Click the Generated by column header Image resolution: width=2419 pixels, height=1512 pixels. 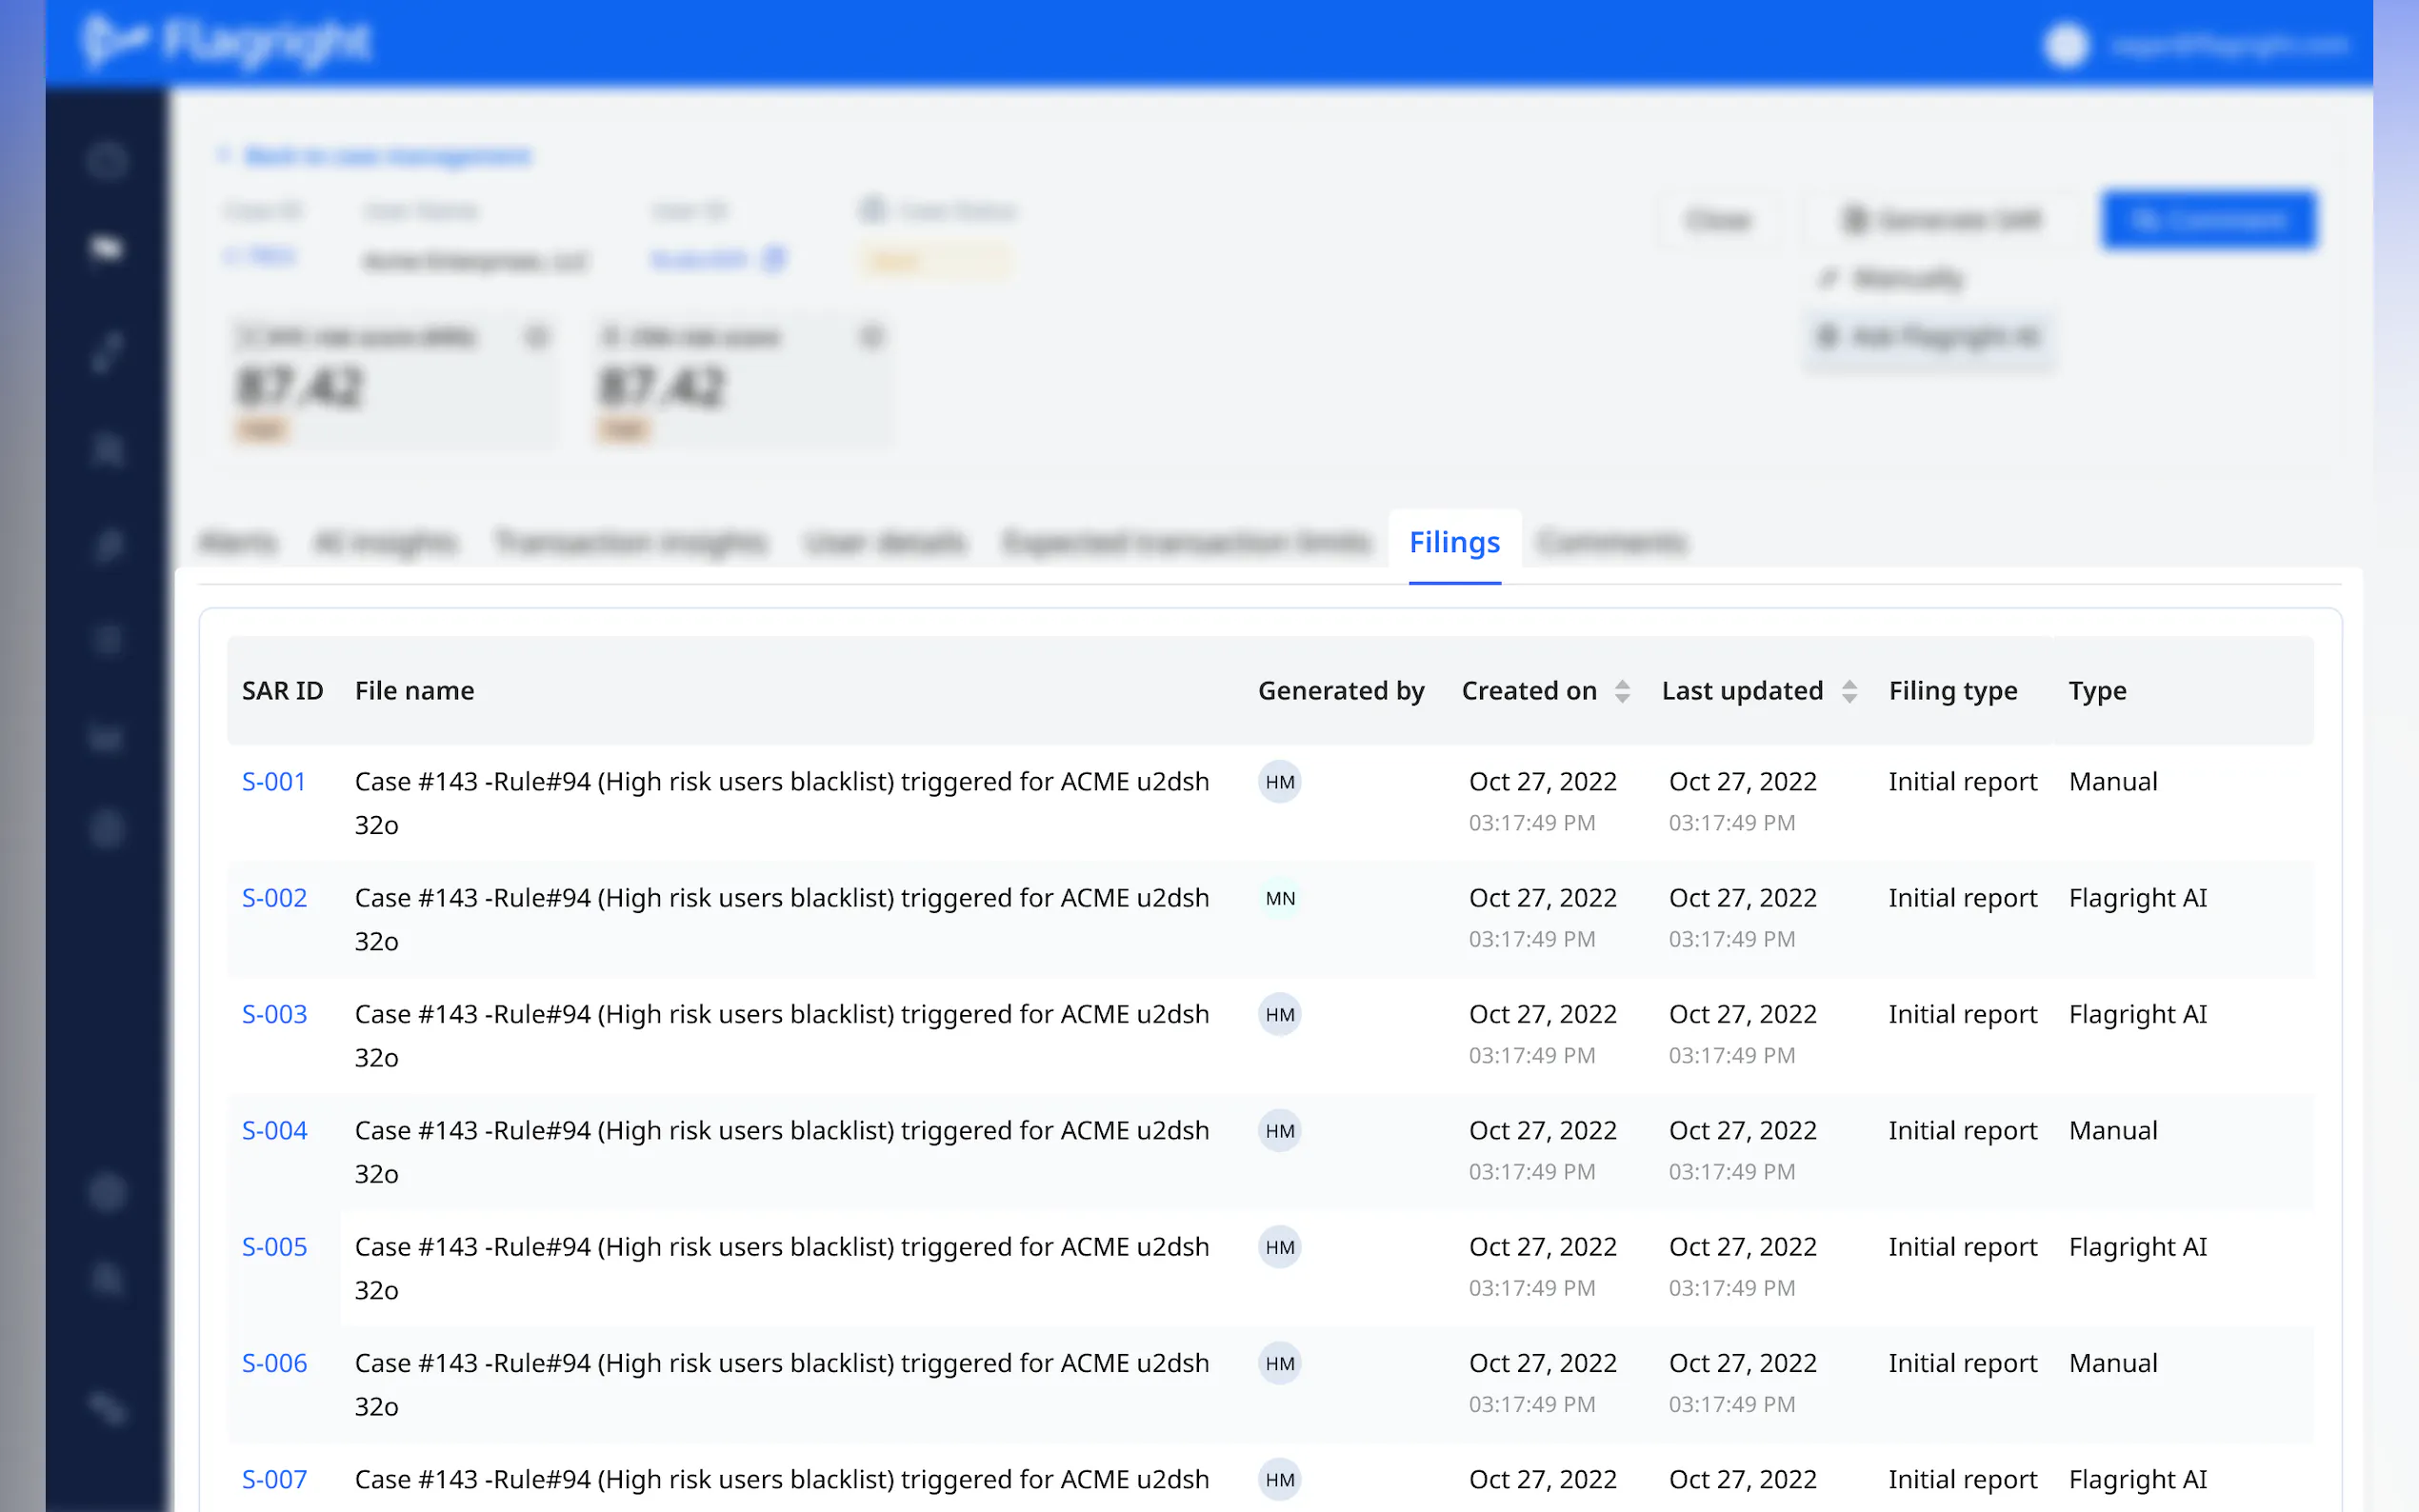click(x=1340, y=691)
